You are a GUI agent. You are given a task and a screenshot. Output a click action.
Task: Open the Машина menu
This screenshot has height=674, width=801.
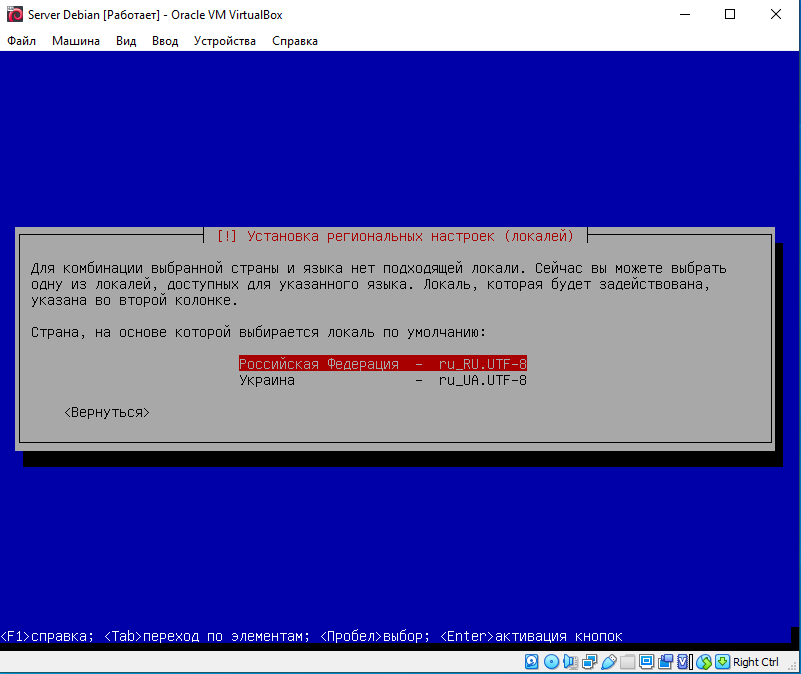[76, 41]
